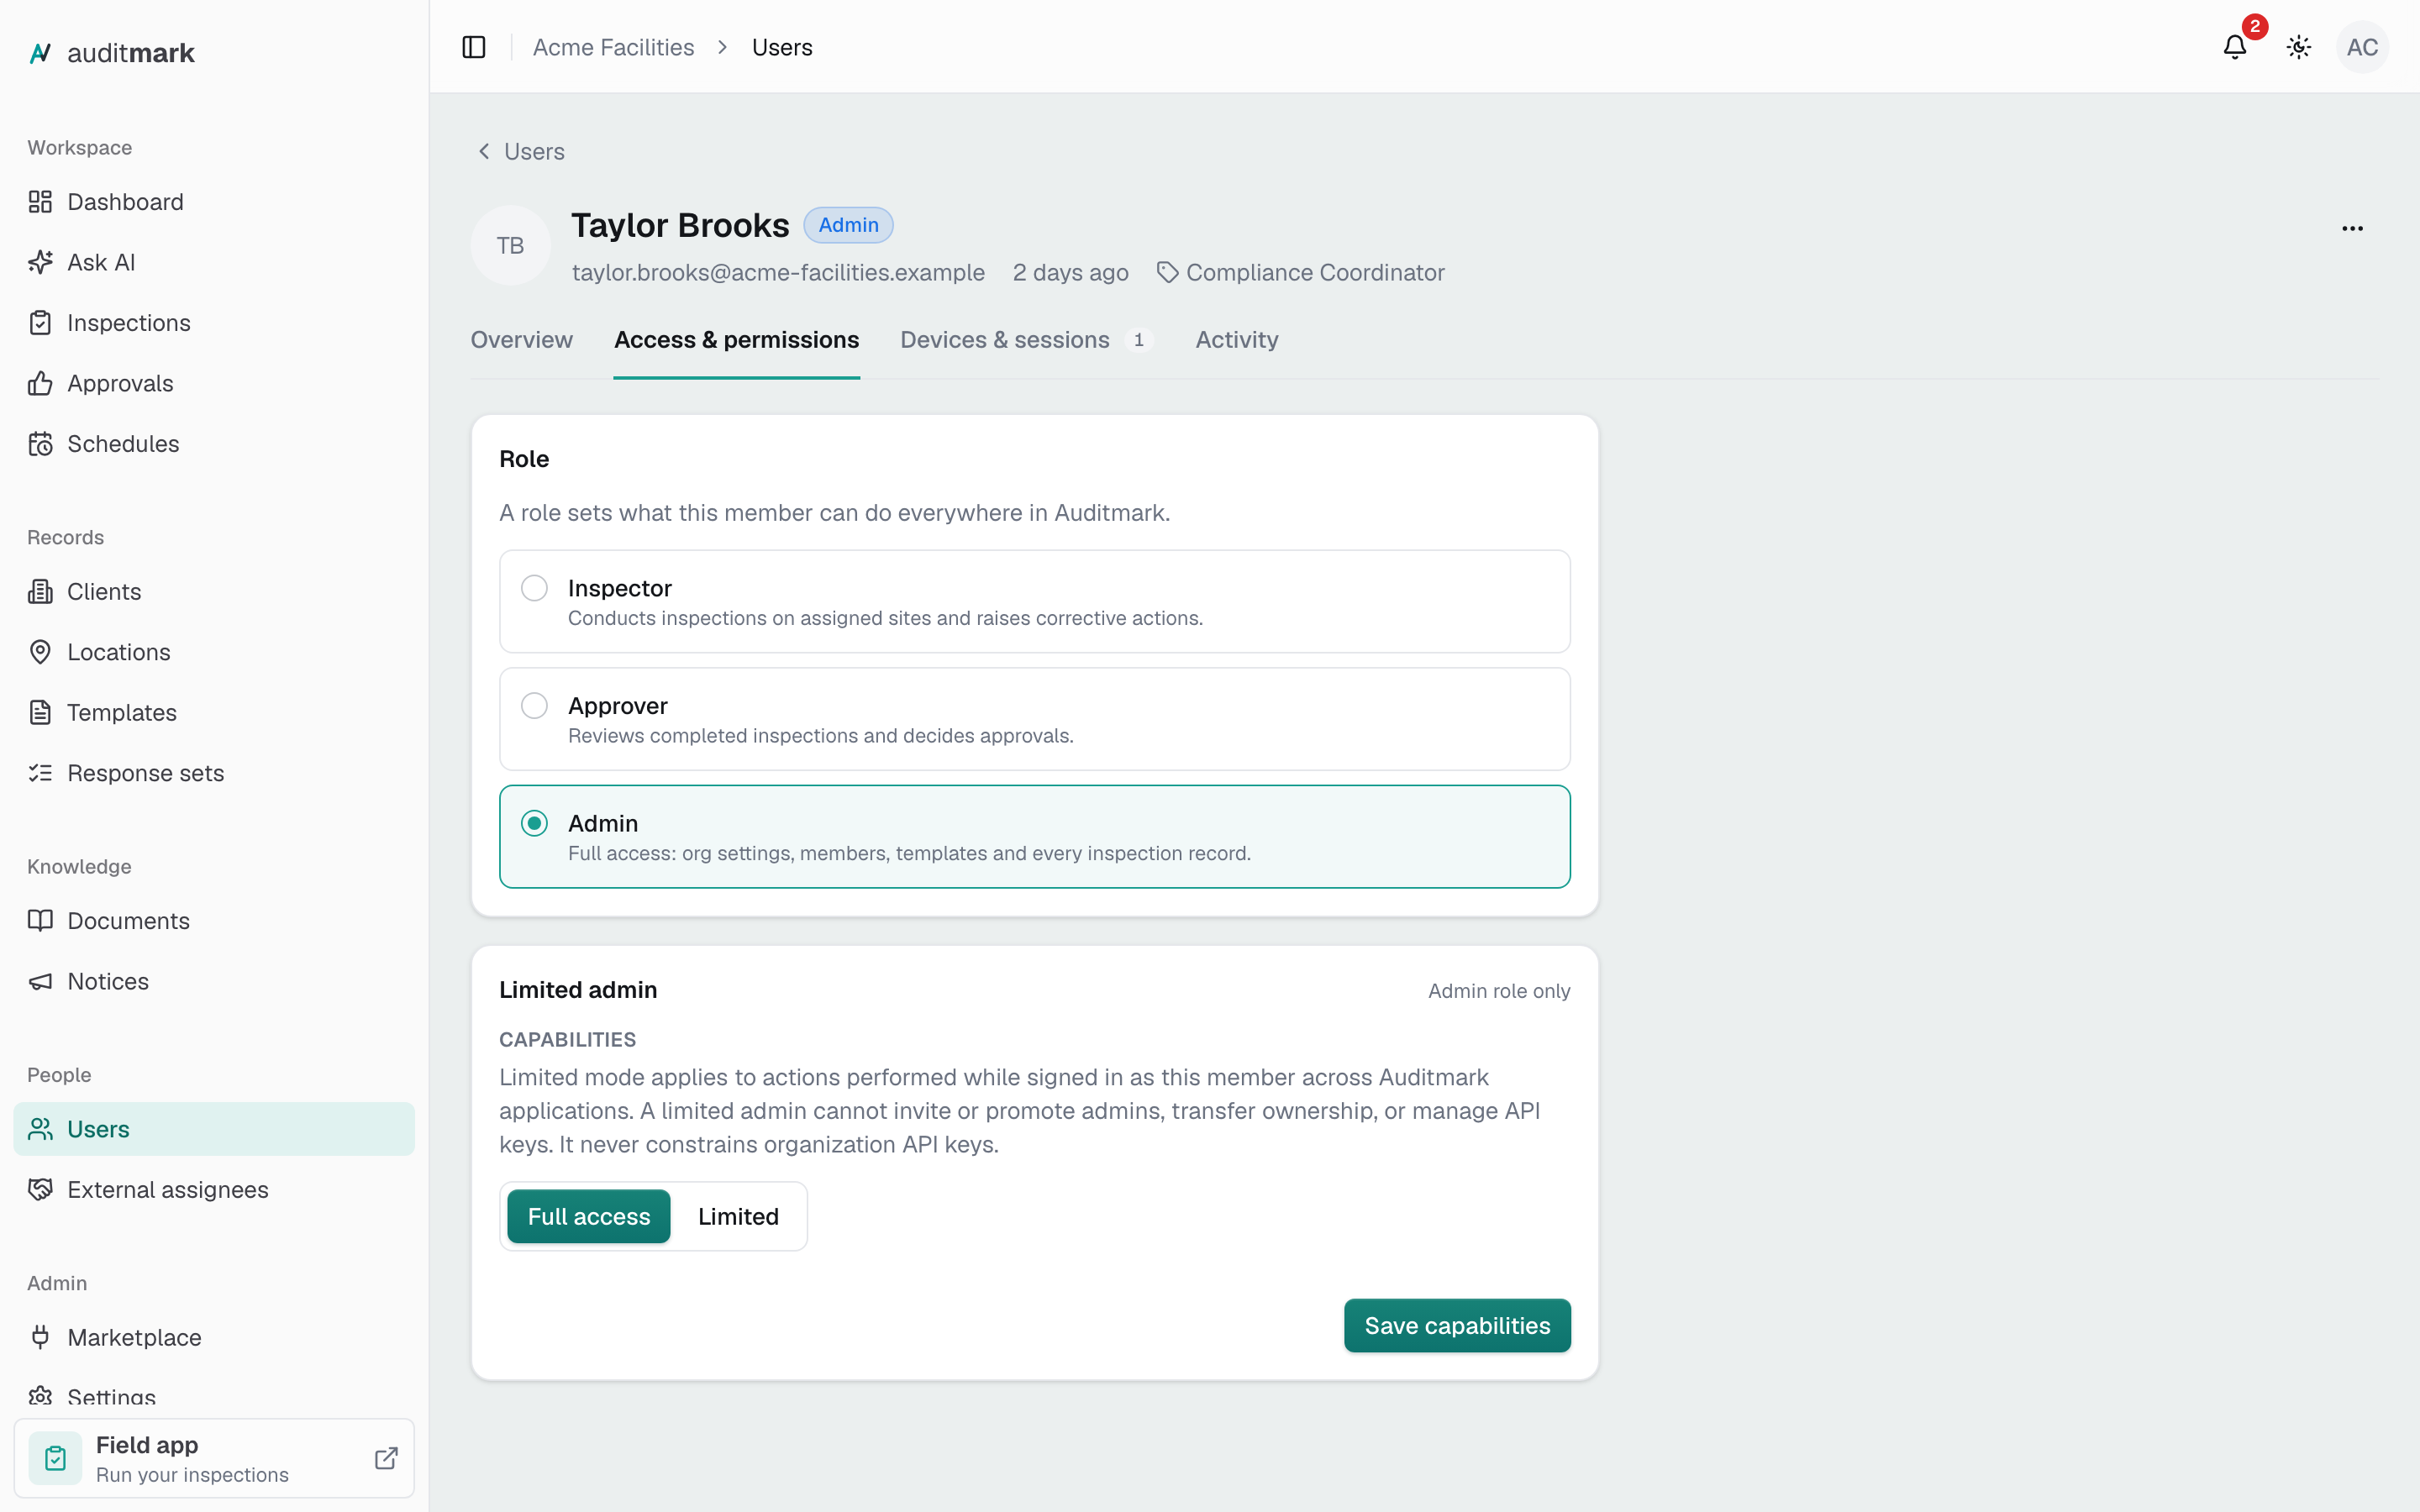Click the Schedules calendar icon

click(40, 444)
